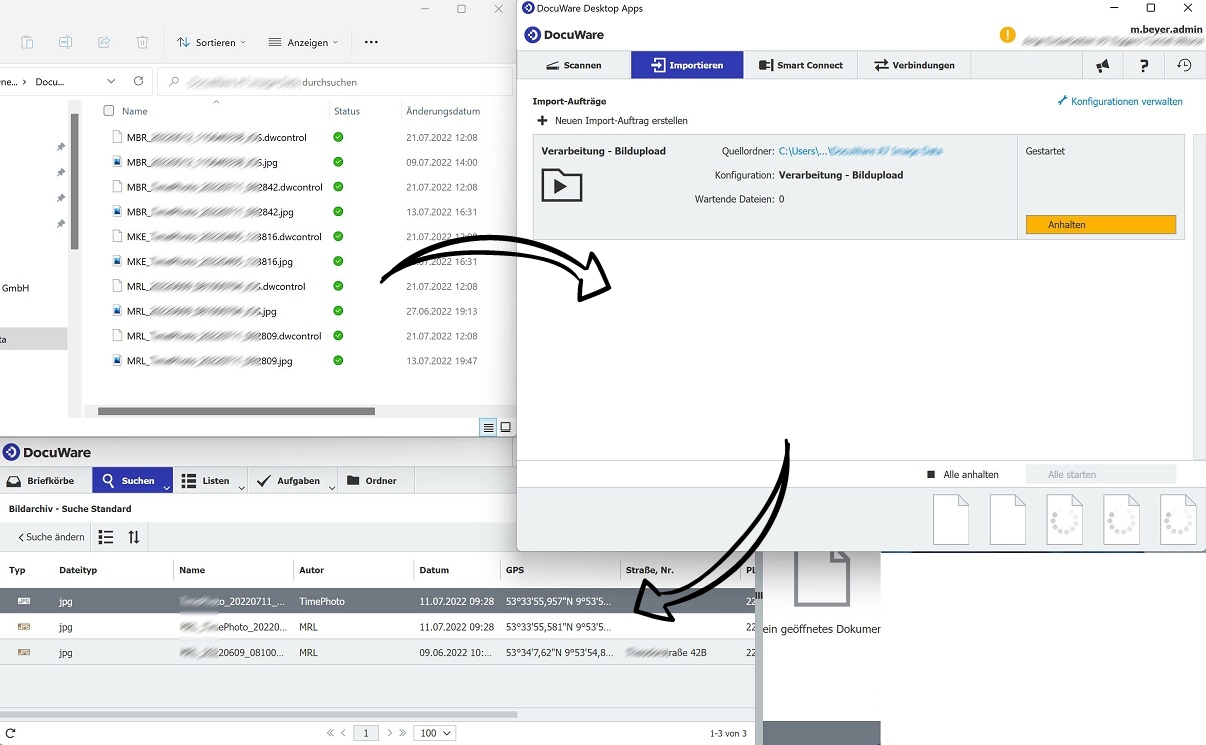This screenshot has width=1206, height=745.
Task: Click the Explorer horizontal scrollbar
Action: click(236, 411)
